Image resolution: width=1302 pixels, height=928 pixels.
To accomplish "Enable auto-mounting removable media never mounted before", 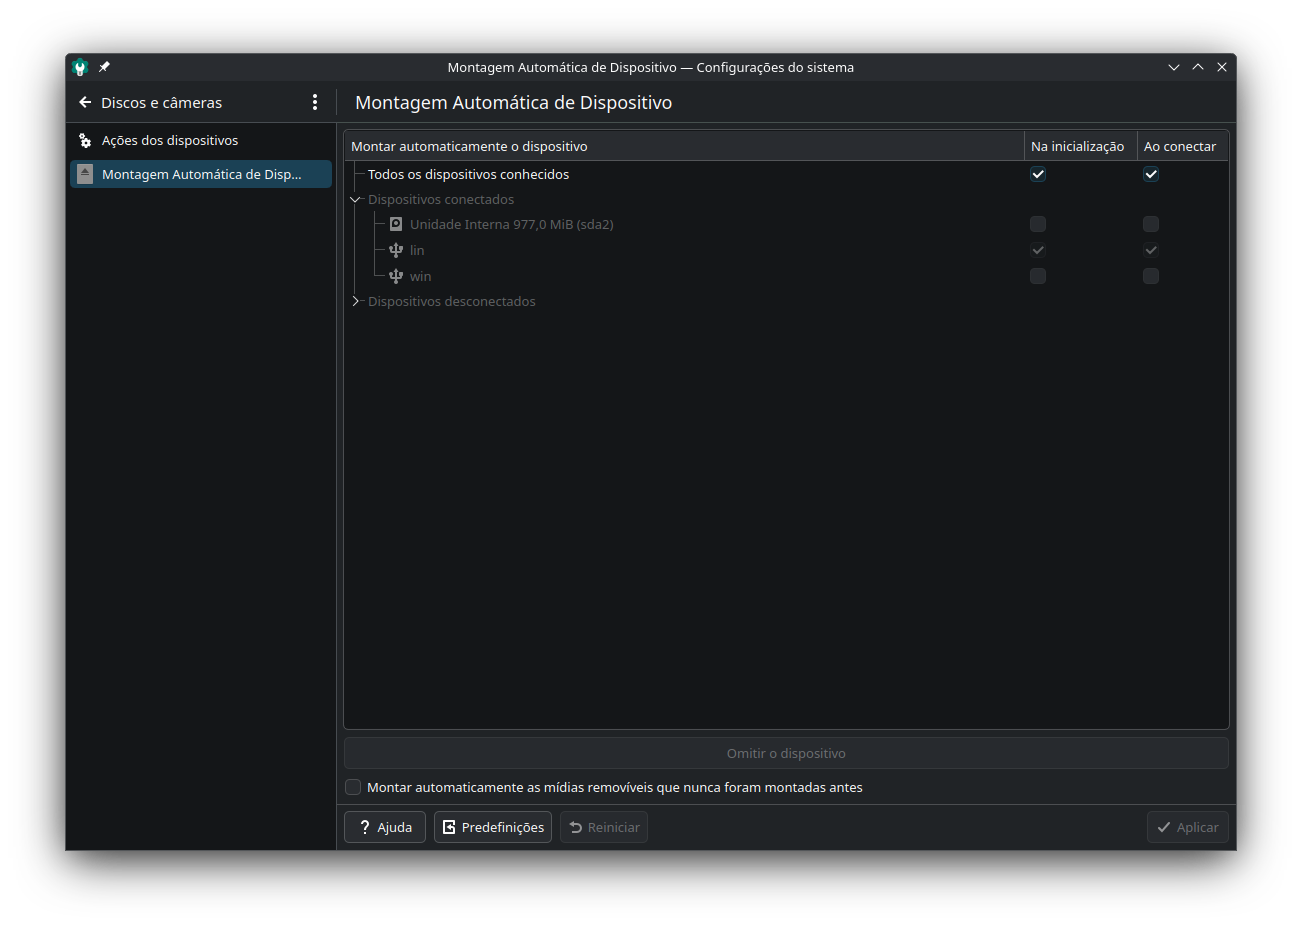I will pyautogui.click(x=353, y=787).
